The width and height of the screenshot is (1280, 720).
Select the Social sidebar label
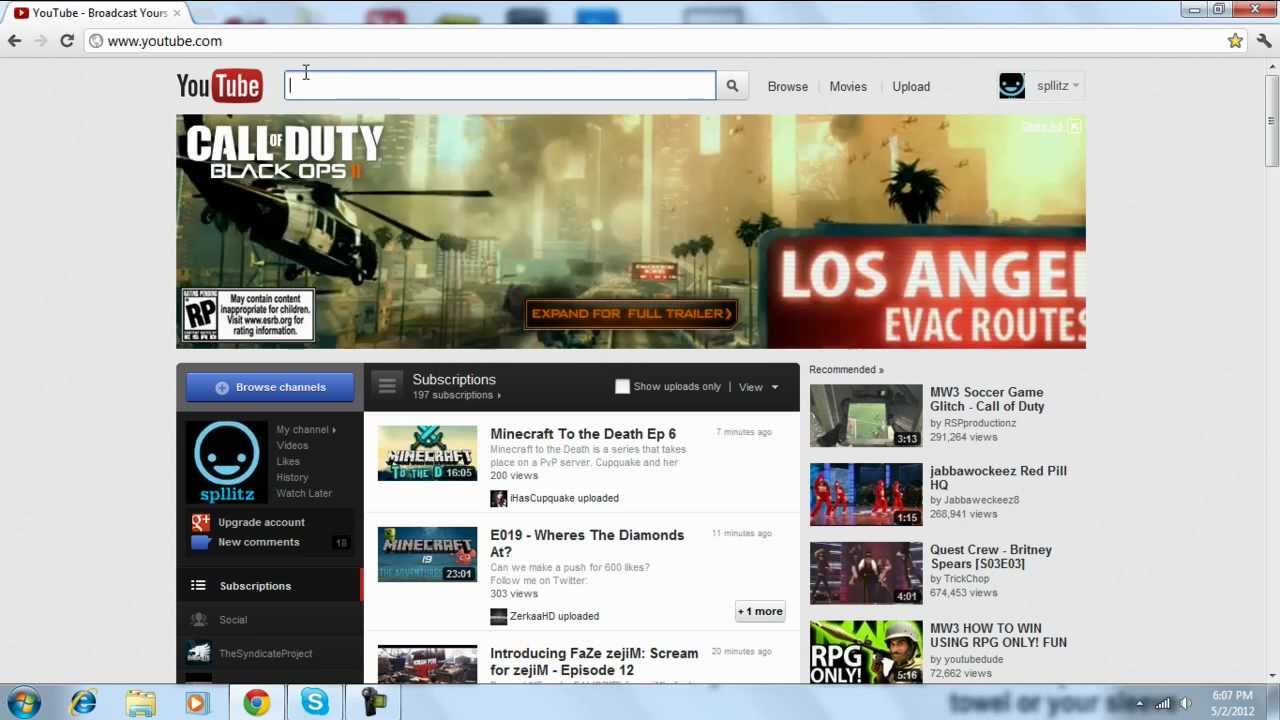tap(233, 620)
